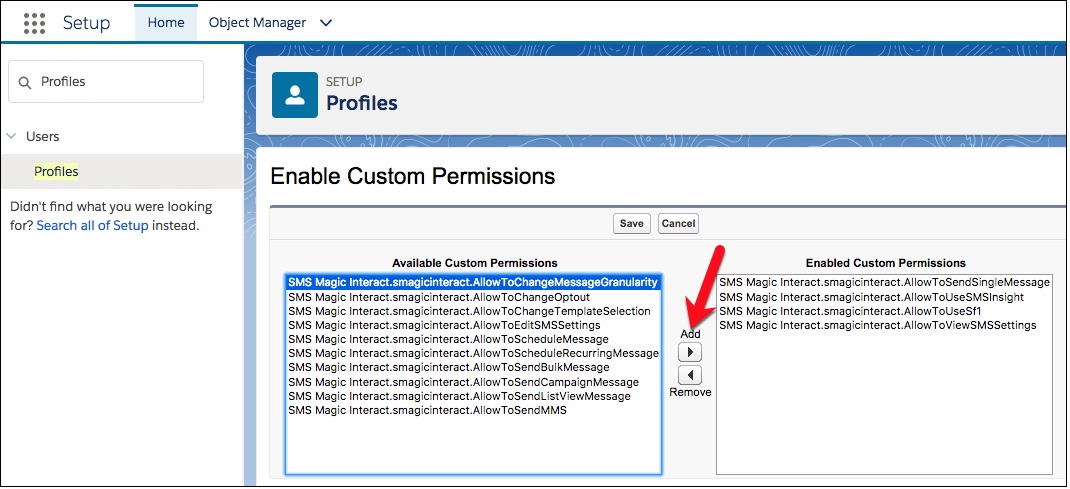Select AllowToUseSMSInsight in Enabled list
Screen dimensions: 1070x489
pos(884,297)
